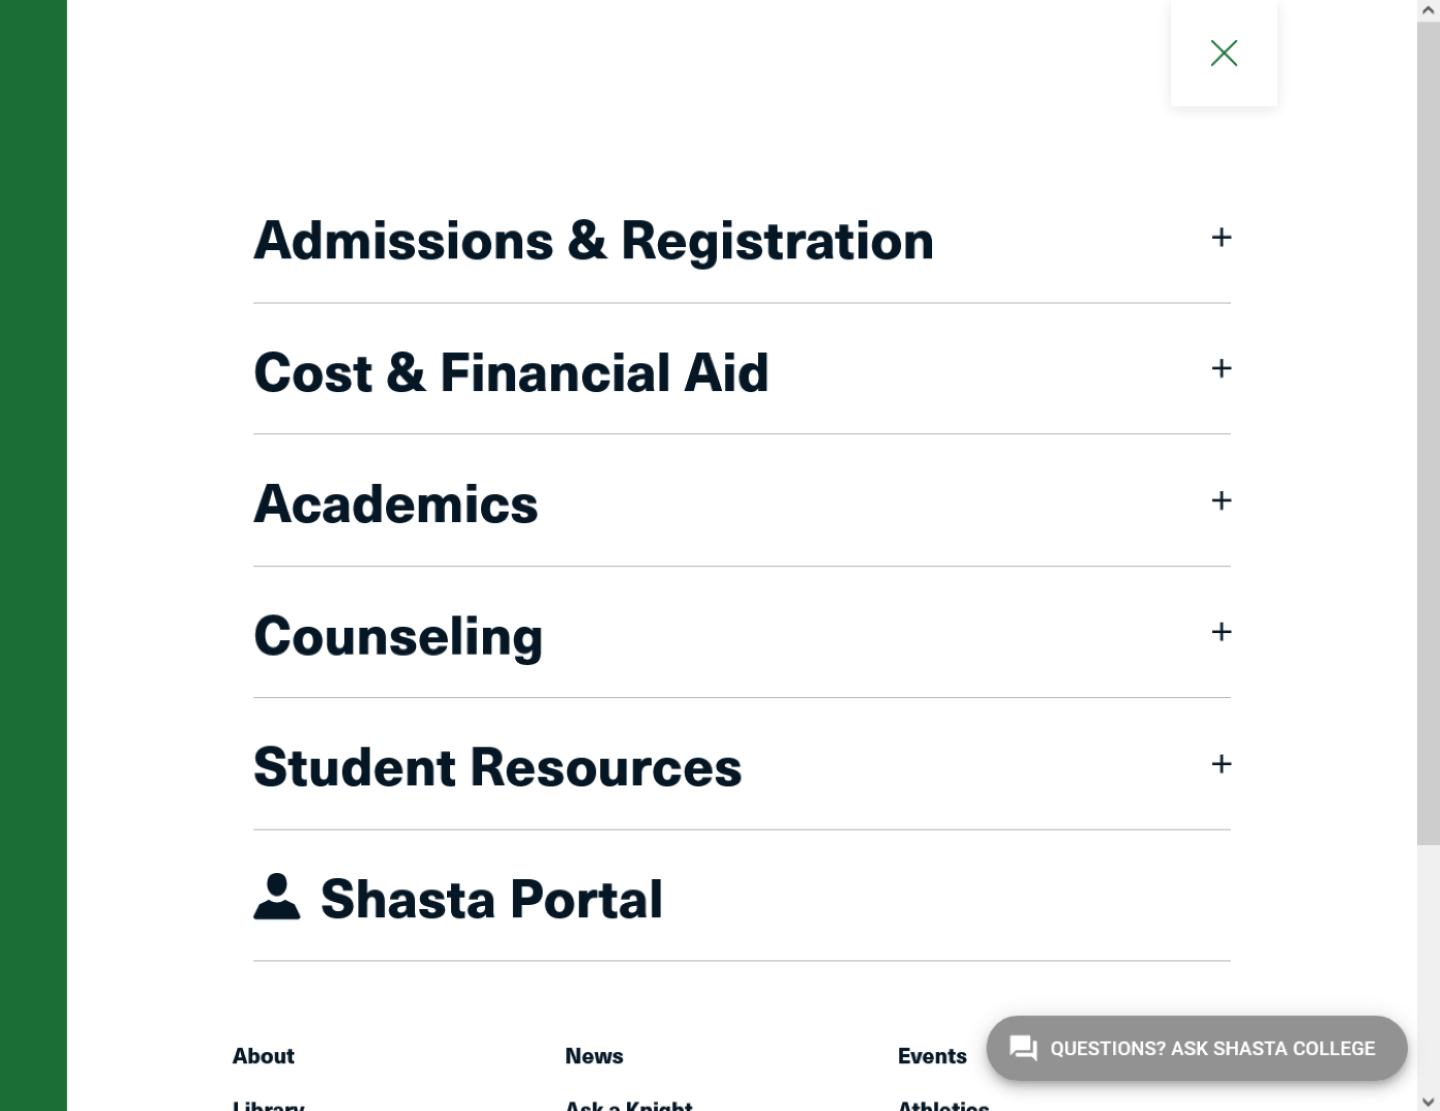Click Questions? Ask Shasta College button
This screenshot has height=1111, width=1440.
(x=1197, y=1048)
